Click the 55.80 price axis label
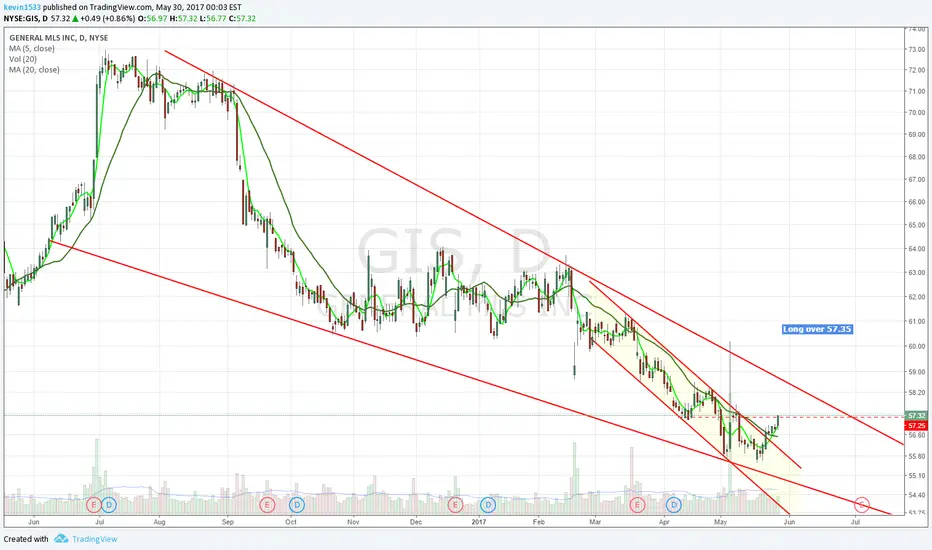The image size is (932, 550). [917, 456]
